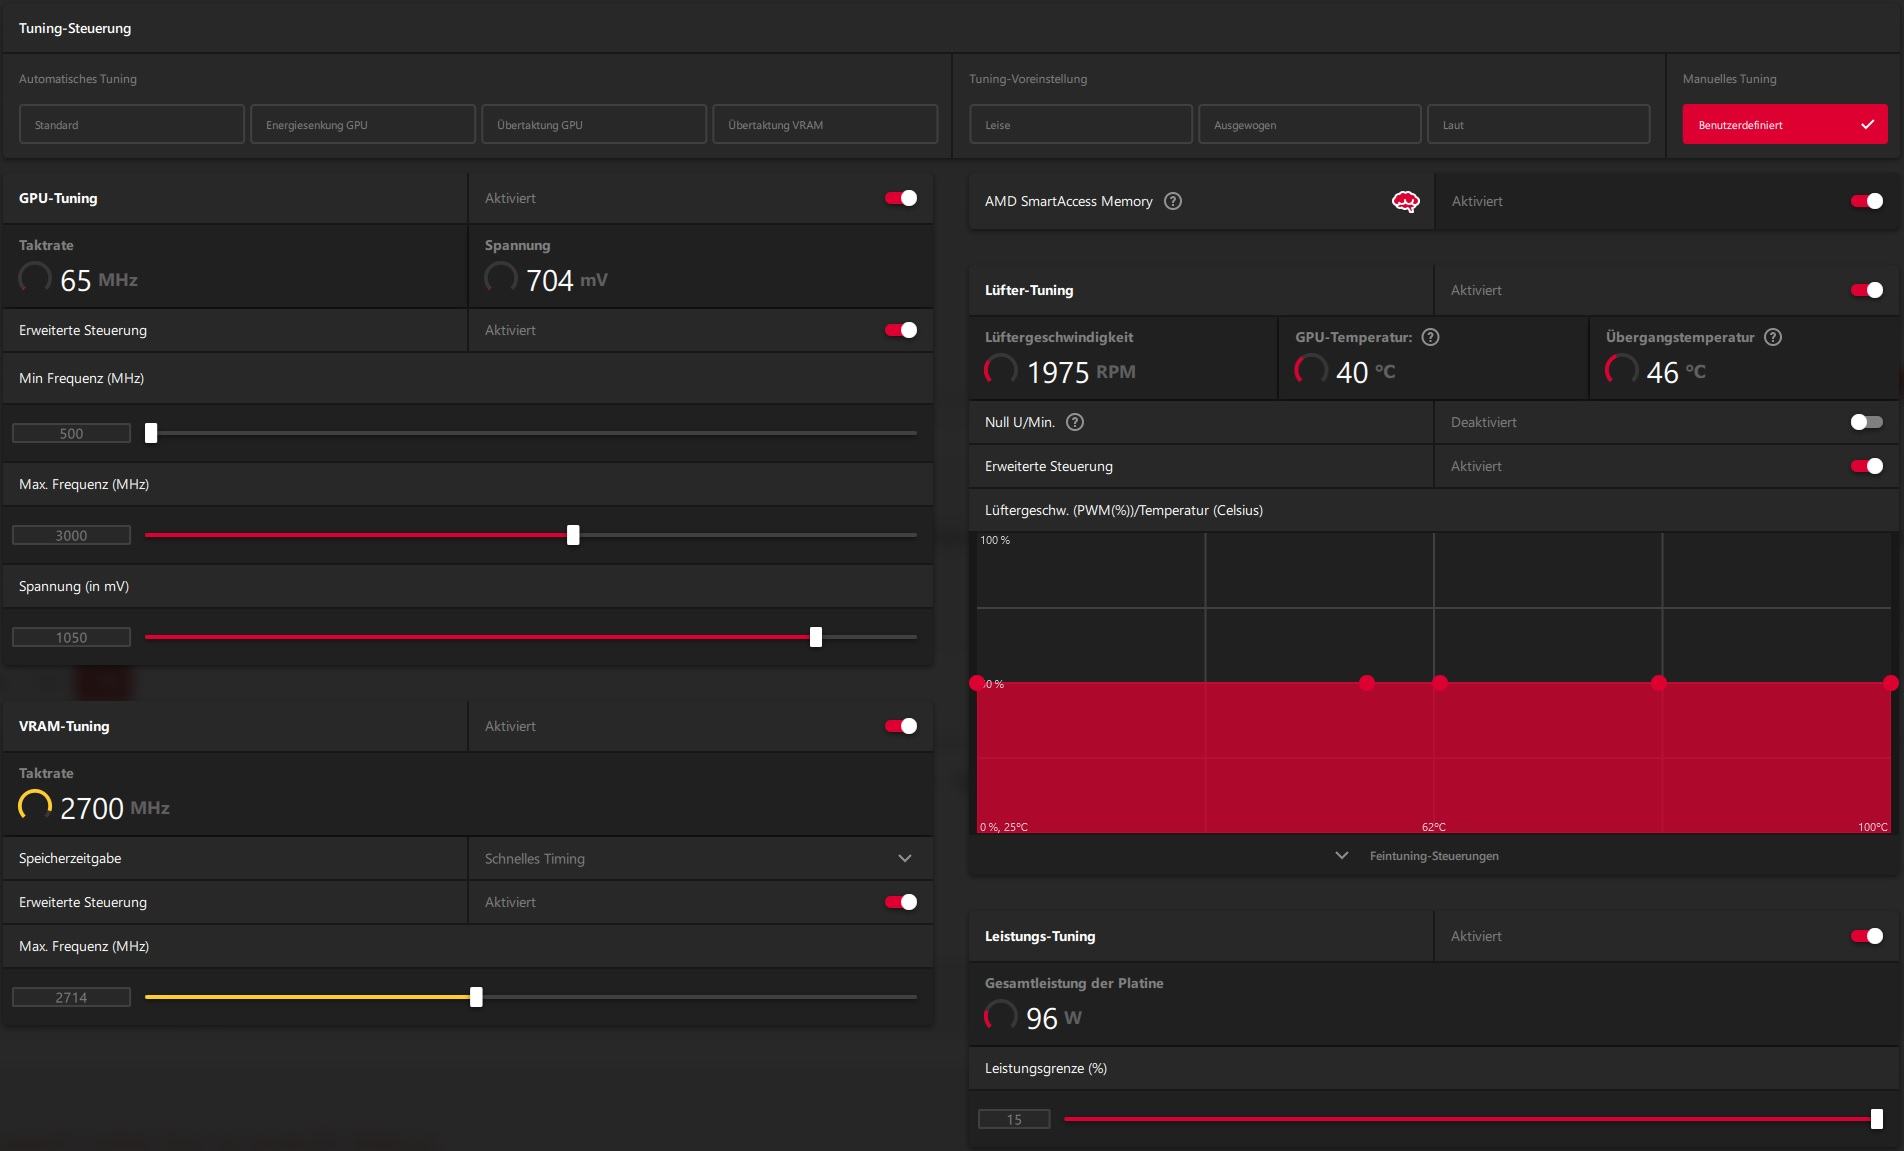This screenshot has height=1151, width=1904.
Task: Open the AMD SmartAccess Memory help icon
Action: [x=1173, y=201]
